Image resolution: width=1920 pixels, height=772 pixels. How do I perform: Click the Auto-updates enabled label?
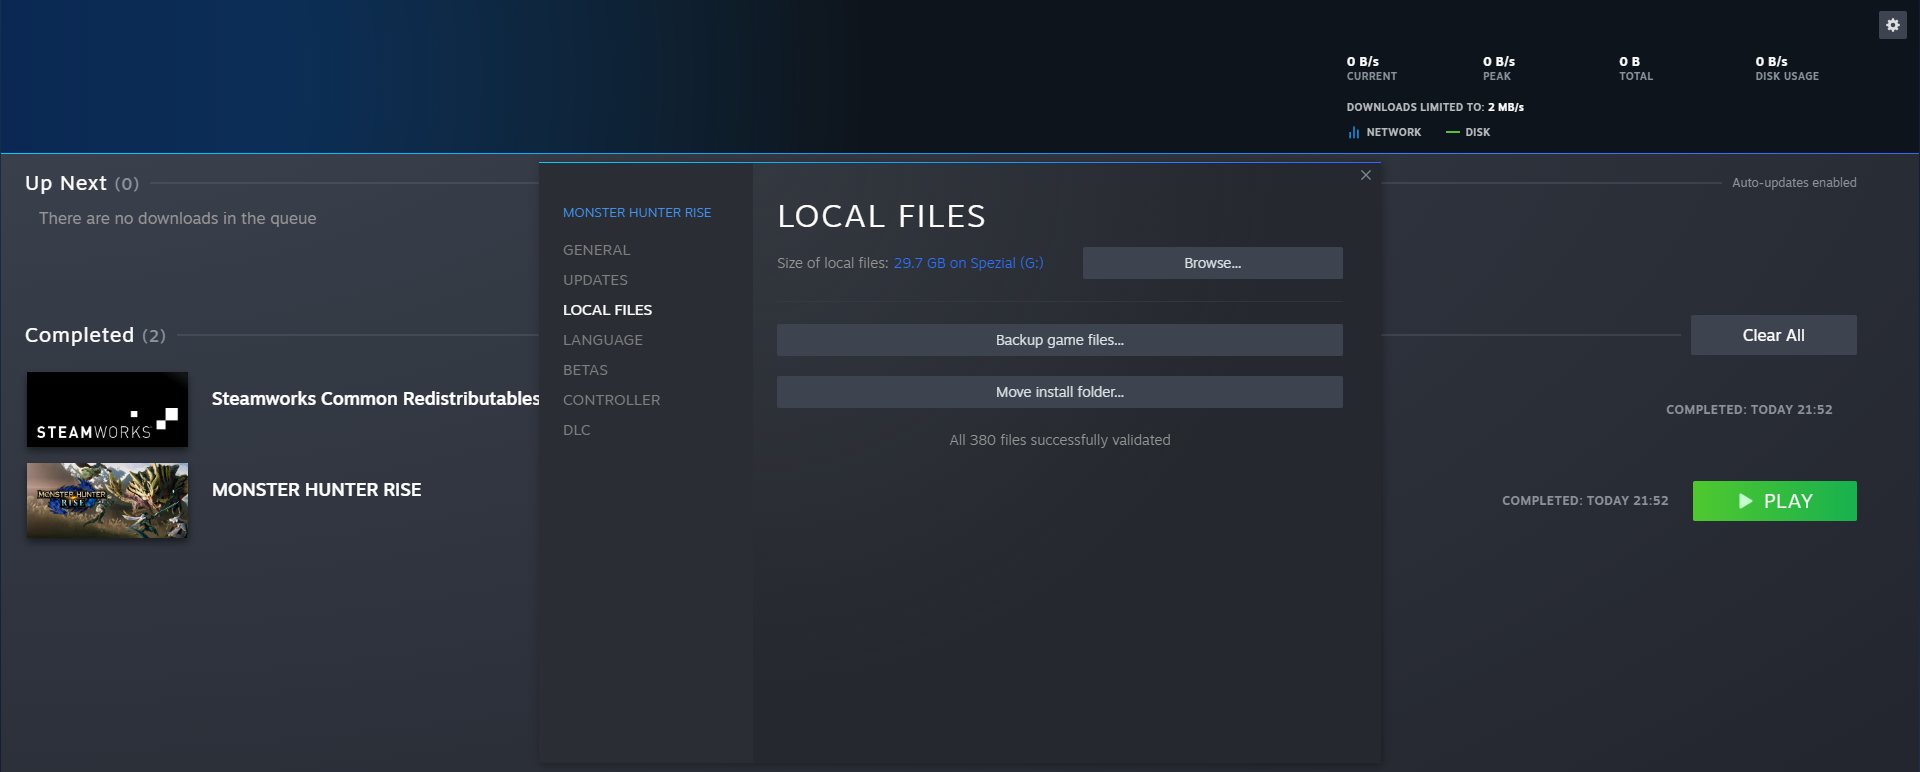[x=1794, y=183]
